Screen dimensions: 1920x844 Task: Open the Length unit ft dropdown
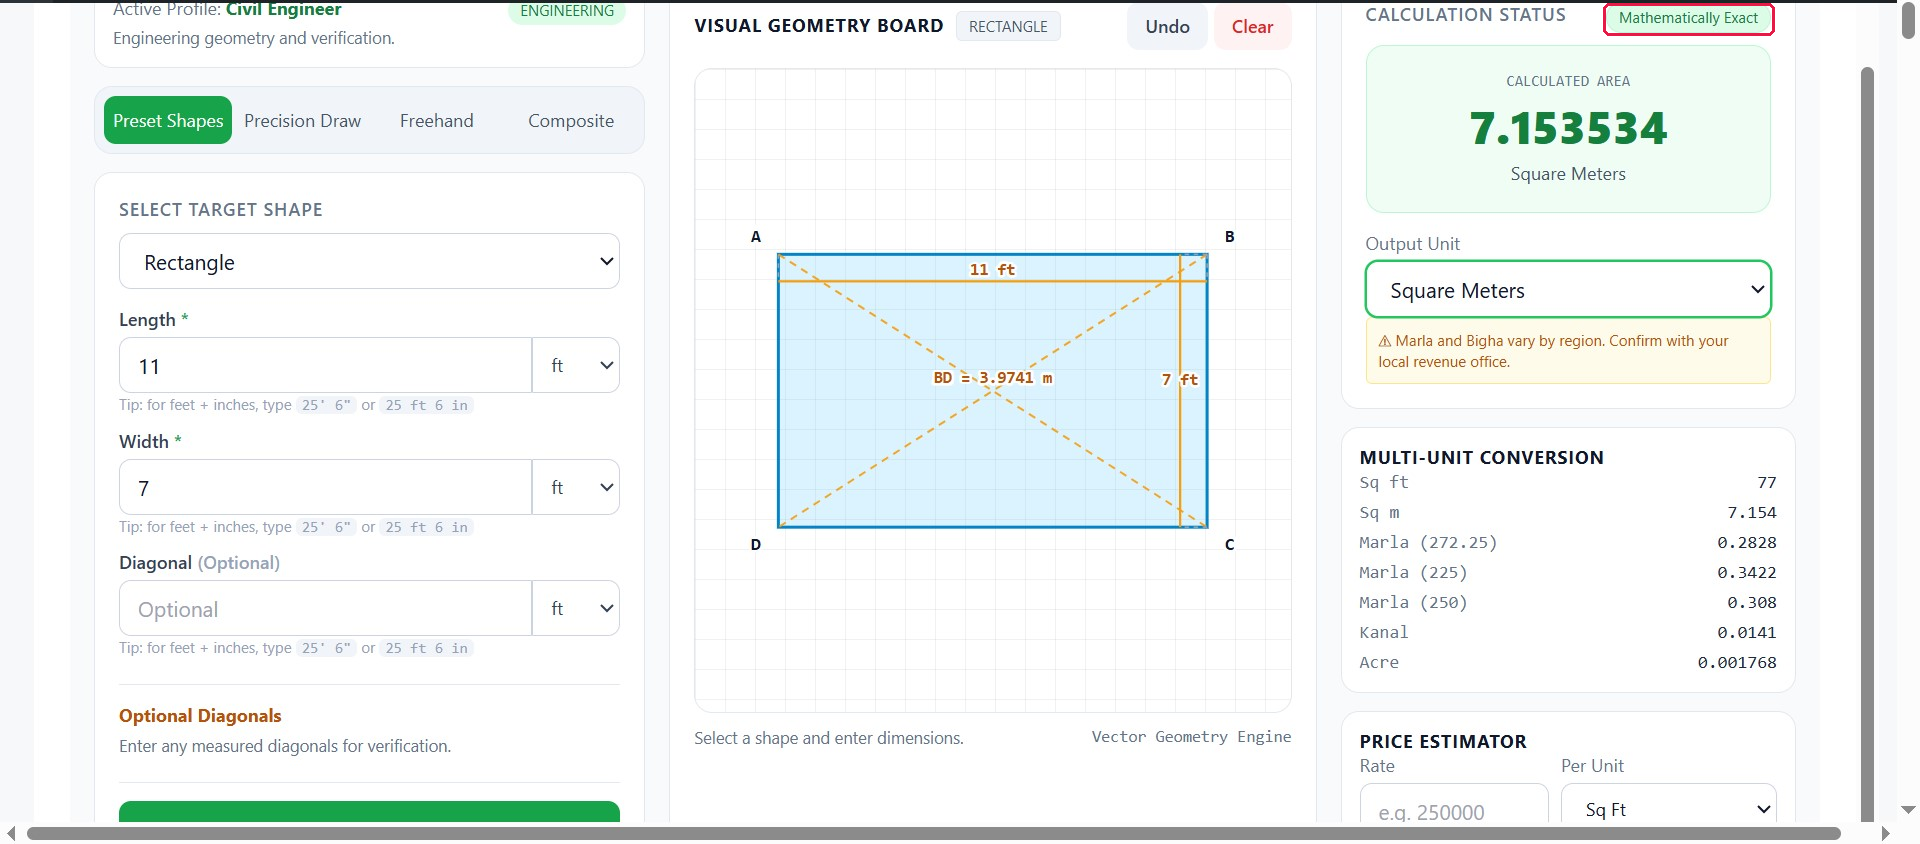(x=576, y=366)
